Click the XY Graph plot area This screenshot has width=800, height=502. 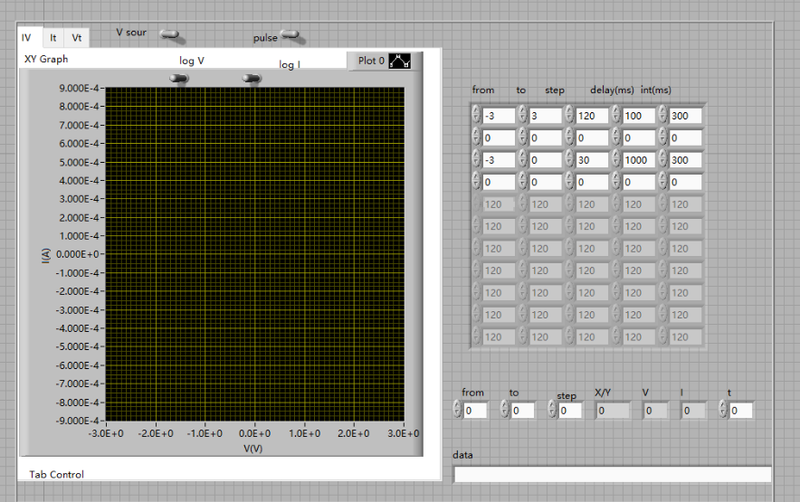[254, 253]
